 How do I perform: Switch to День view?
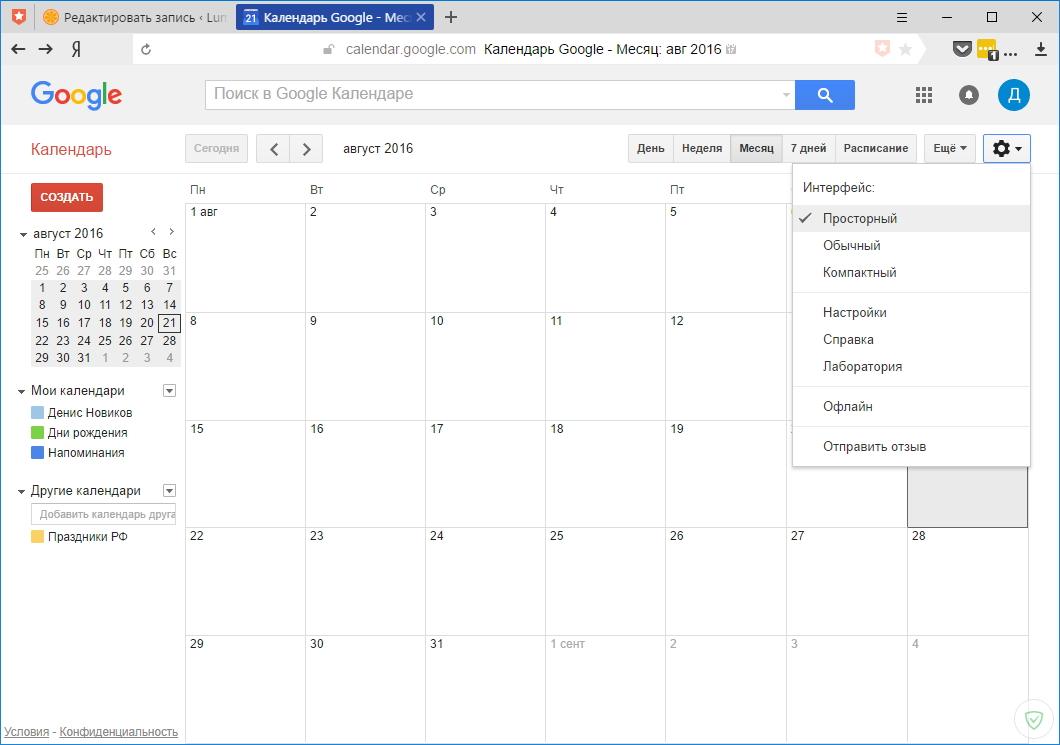tap(650, 149)
